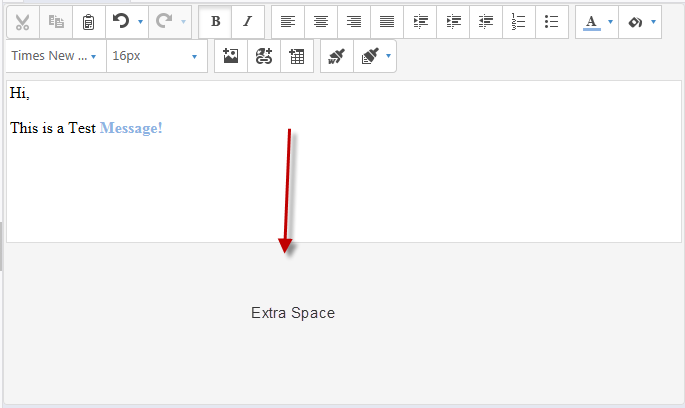The height and width of the screenshot is (408, 685).
Task: Undo the last edit
Action: 121,21
